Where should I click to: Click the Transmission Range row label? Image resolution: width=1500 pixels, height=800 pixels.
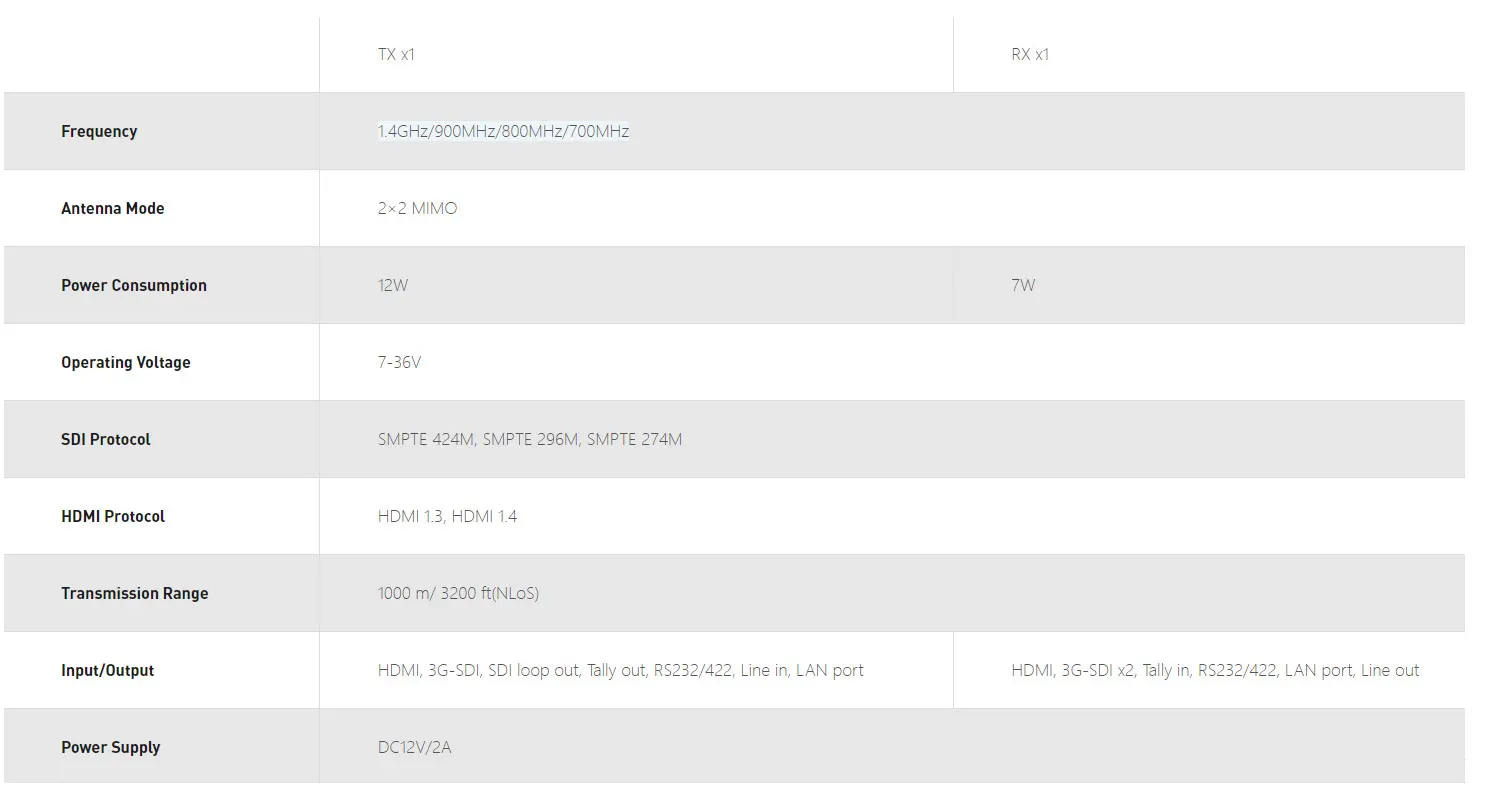[x=135, y=593]
